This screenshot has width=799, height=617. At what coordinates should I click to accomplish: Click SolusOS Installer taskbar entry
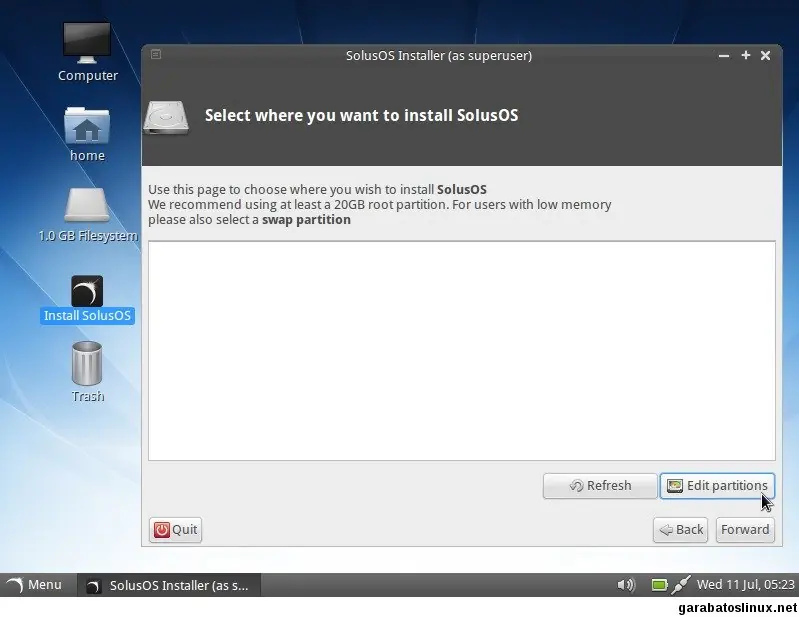click(x=169, y=585)
